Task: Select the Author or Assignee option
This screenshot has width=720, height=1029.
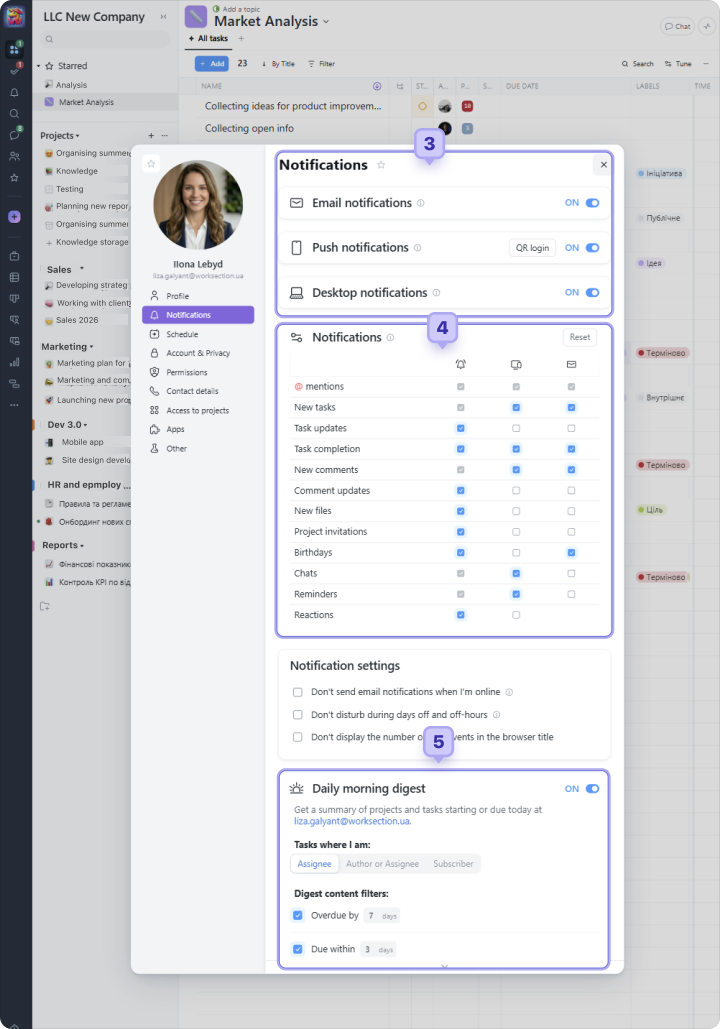Action: [x=382, y=864]
